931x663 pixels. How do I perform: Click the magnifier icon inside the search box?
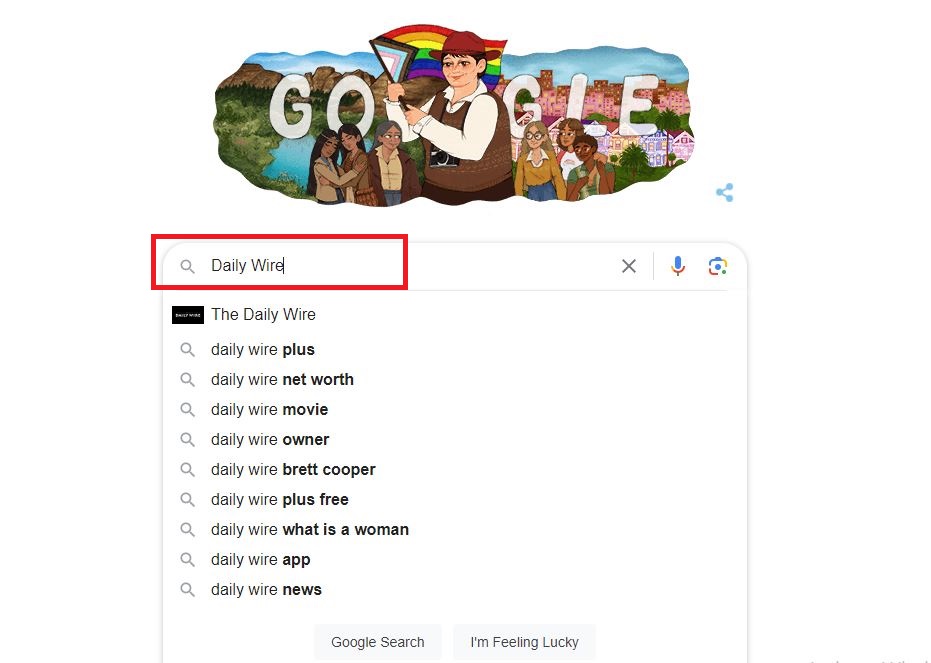coord(187,267)
